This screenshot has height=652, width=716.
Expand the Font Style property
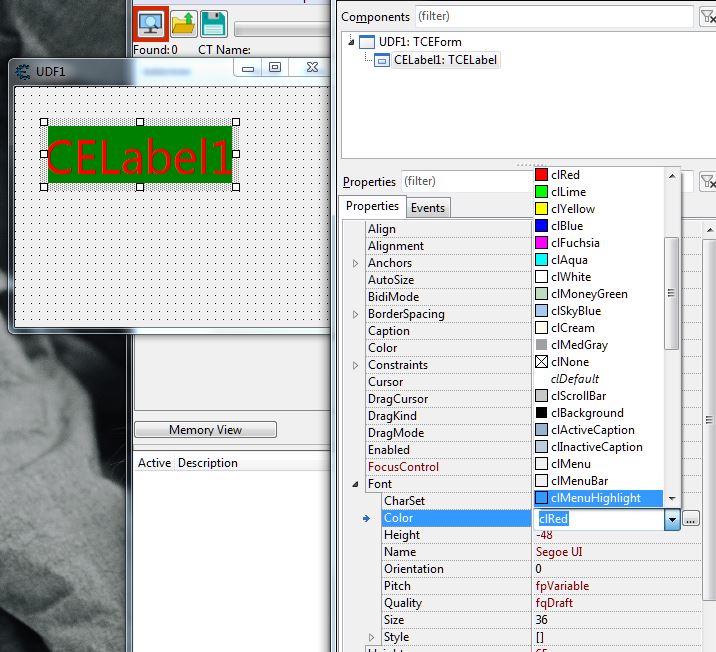click(x=372, y=637)
